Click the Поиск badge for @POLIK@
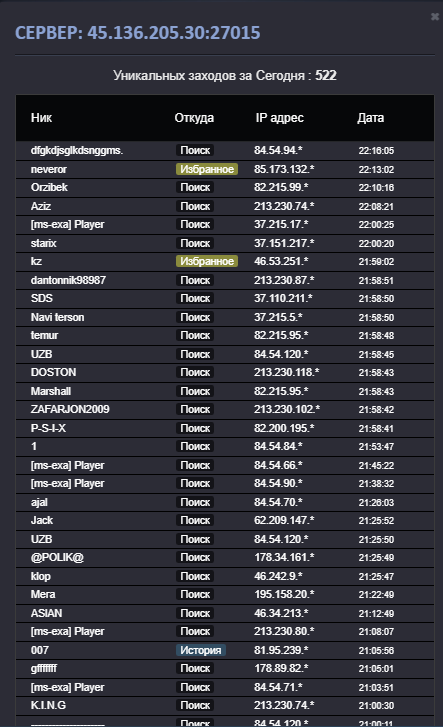 tap(195, 558)
